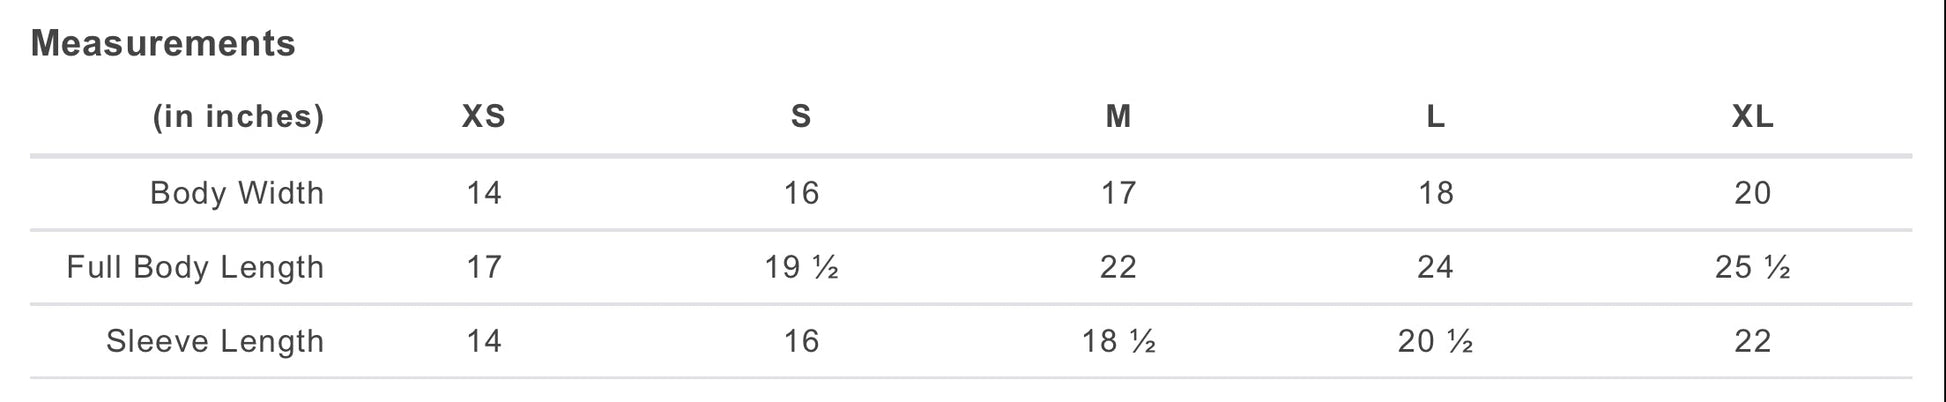The width and height of the screenshot is (1946, 402).
Task: Click the M size column header
Action: [1118, 117]
